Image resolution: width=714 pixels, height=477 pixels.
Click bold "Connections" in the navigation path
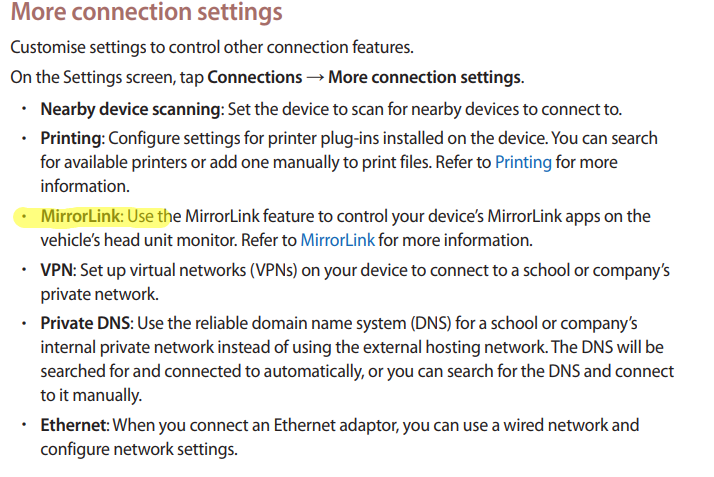254,77
